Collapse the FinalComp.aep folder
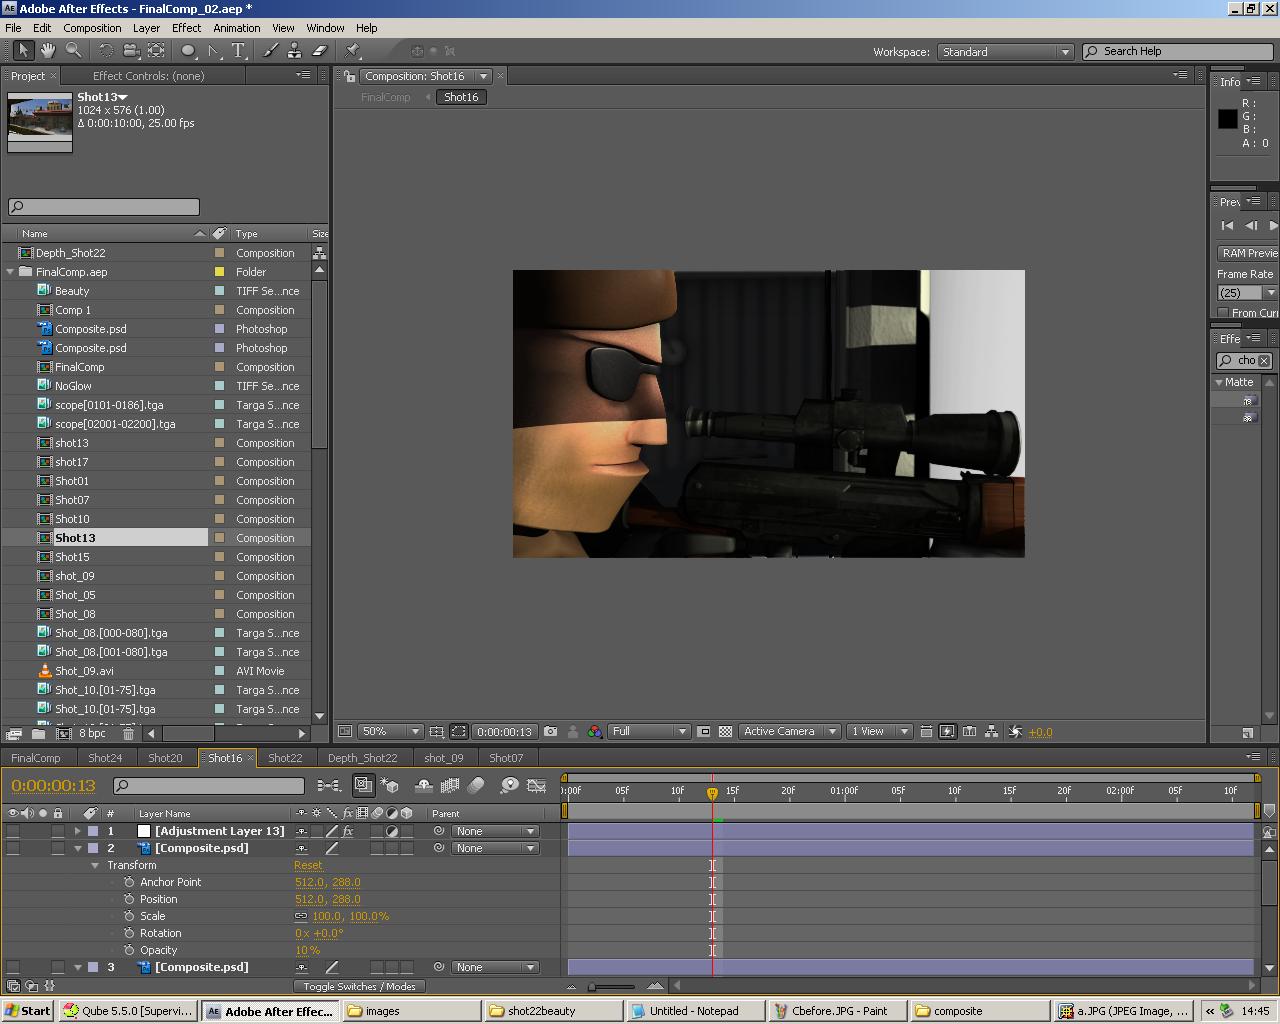 tap(11, 272)
